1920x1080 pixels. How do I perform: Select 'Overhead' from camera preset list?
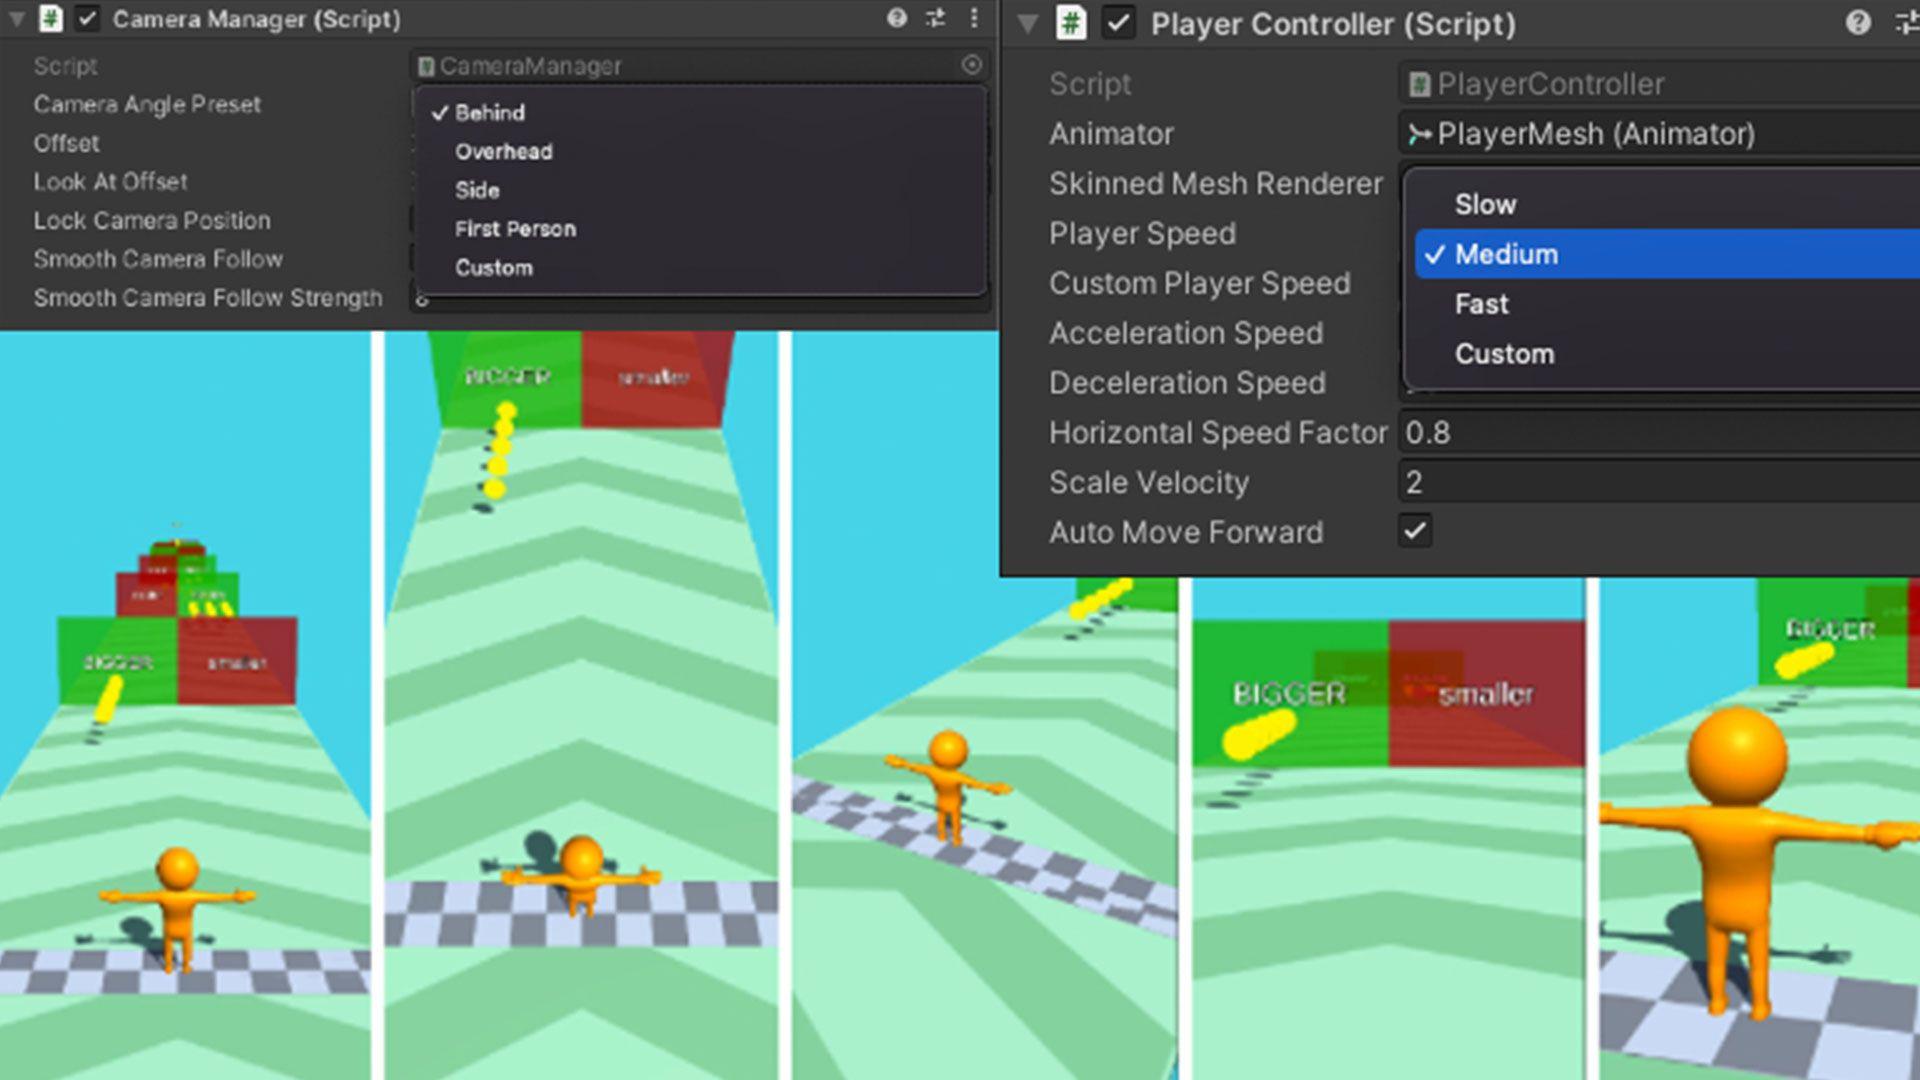pos(502,150)
